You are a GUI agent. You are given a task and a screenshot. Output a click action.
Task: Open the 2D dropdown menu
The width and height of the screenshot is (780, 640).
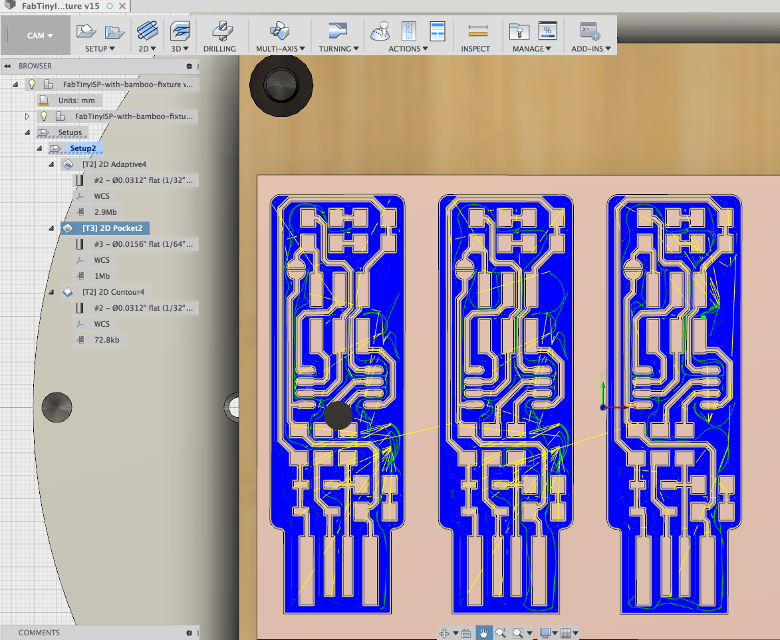click(x=147, y=49)
